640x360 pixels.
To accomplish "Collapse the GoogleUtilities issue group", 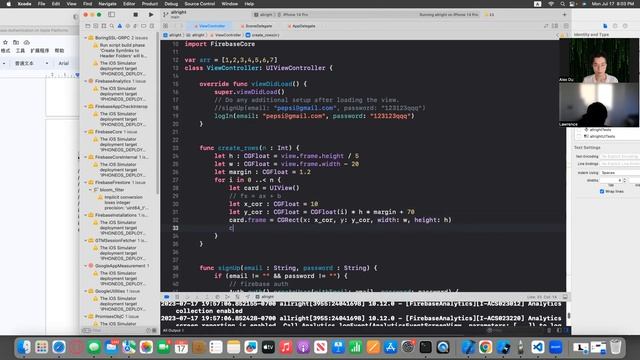I will 85,291.
